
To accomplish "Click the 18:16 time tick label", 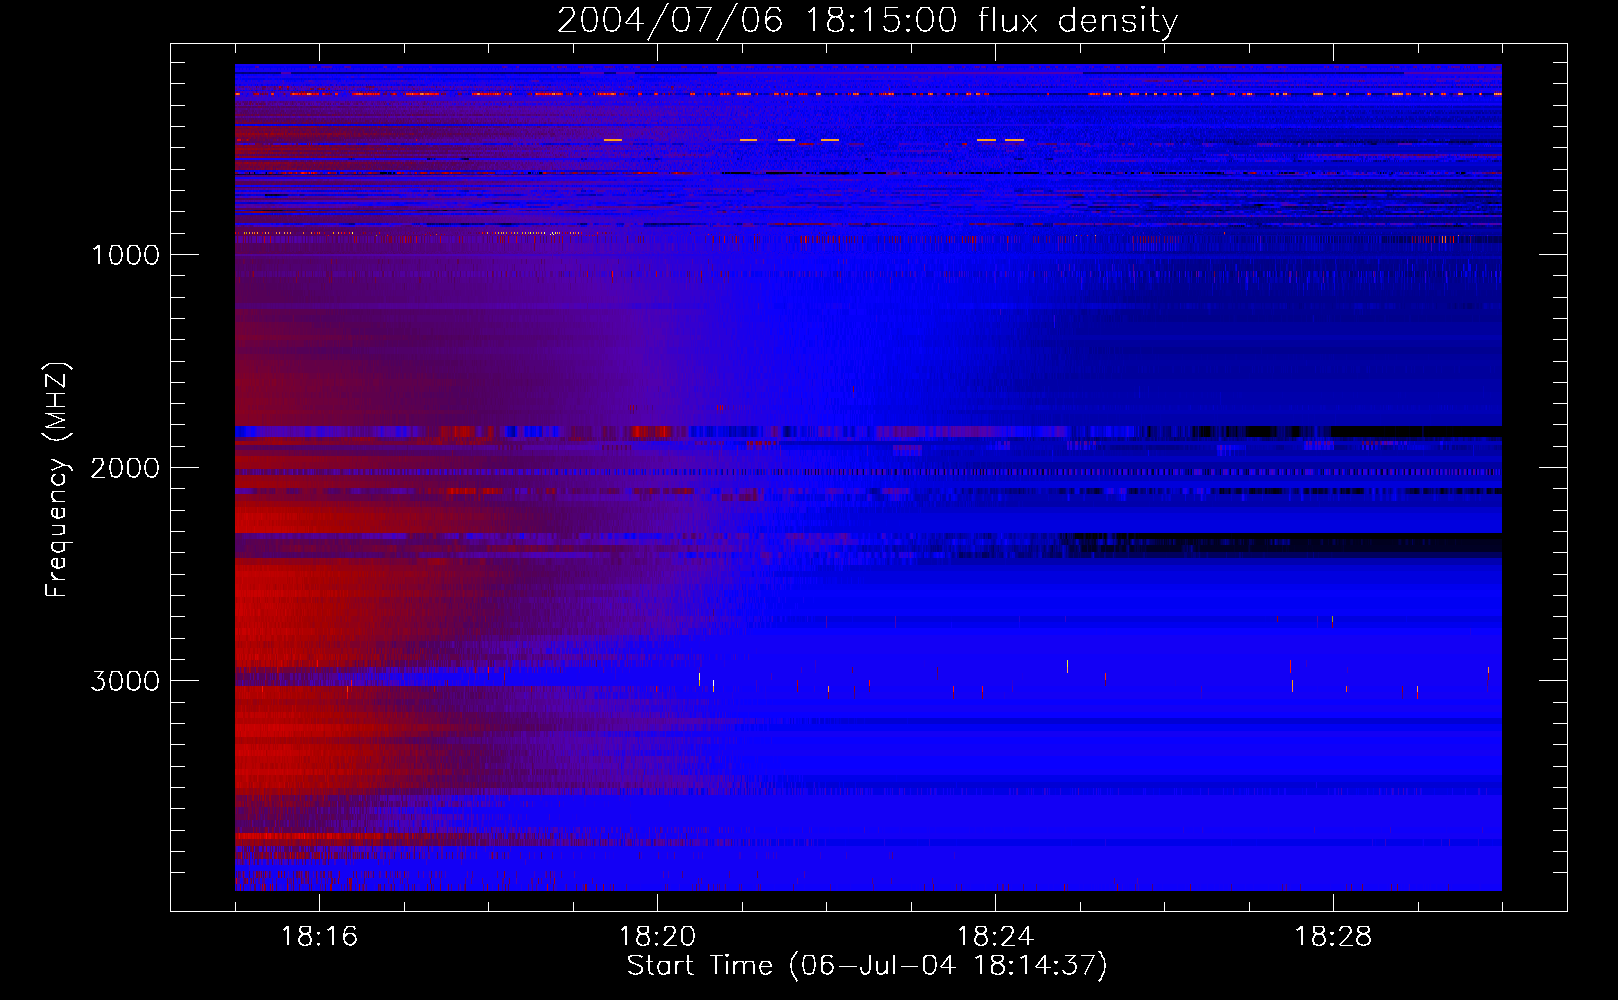I will [319, 937].
